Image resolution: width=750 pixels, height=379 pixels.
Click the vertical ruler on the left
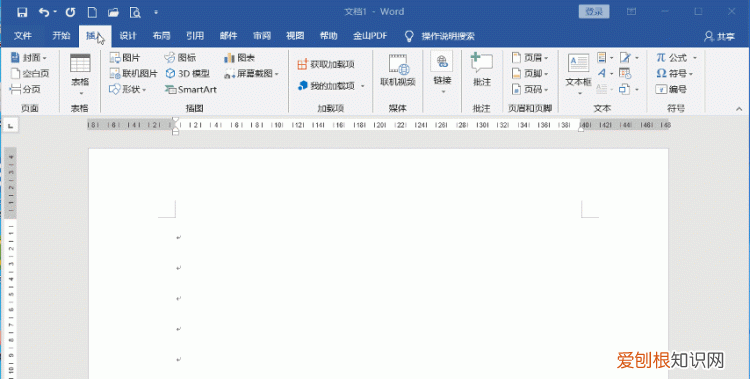(11, 263)
